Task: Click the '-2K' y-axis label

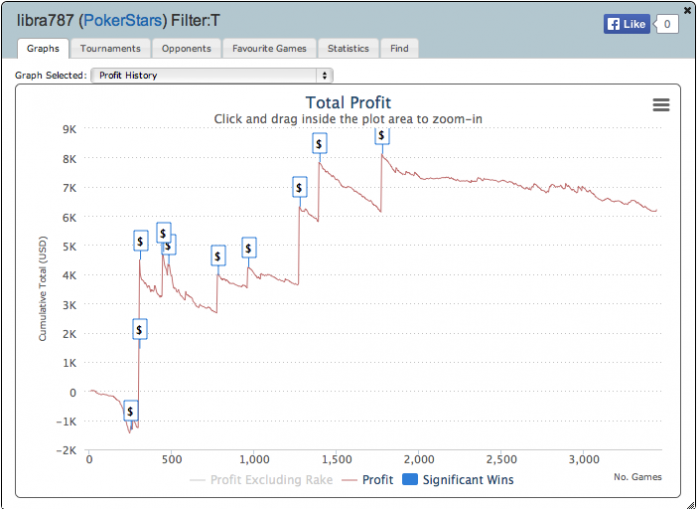Action: coord(67,450)
